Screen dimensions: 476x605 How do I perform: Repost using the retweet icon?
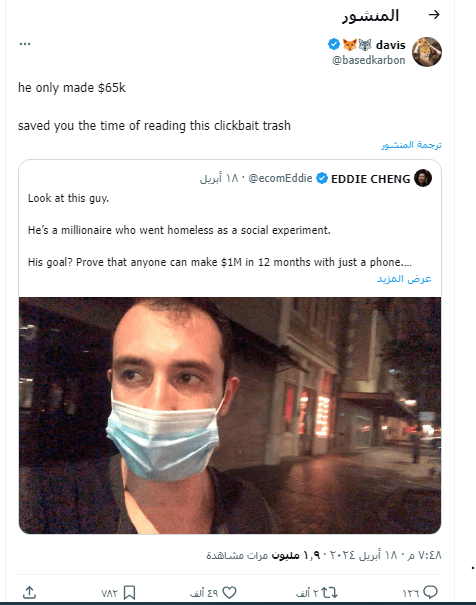(329, 593)
